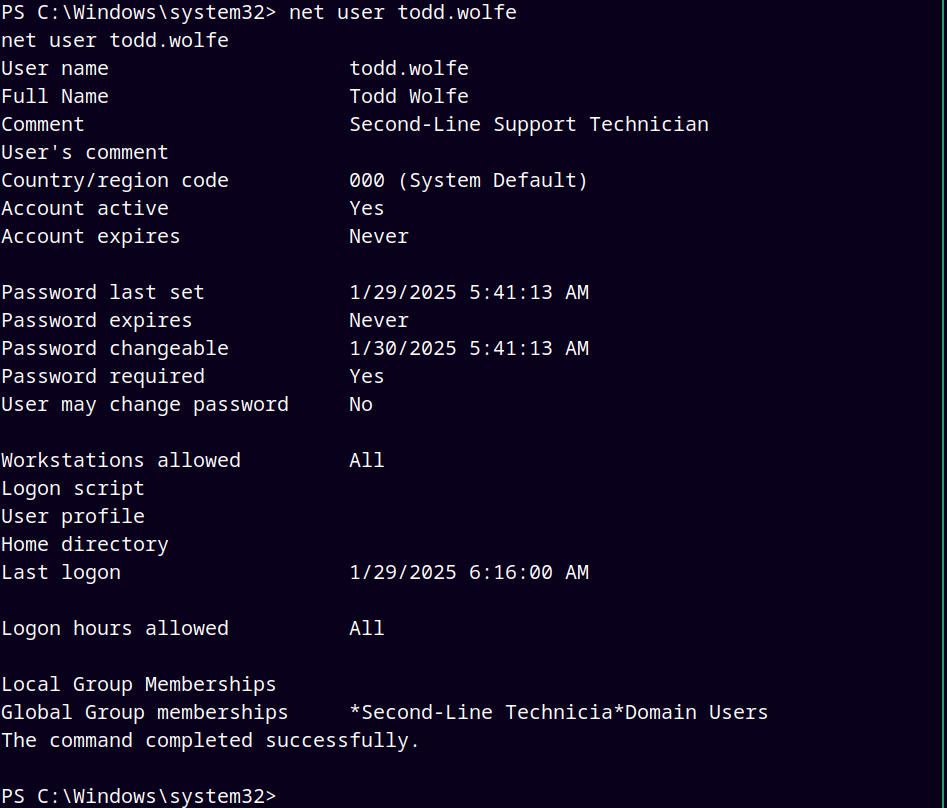Image resolution: width=947 pixels, height=808 pixels.
Task: Click the typed command at top prompt
Action: click(x=403, y=13)
